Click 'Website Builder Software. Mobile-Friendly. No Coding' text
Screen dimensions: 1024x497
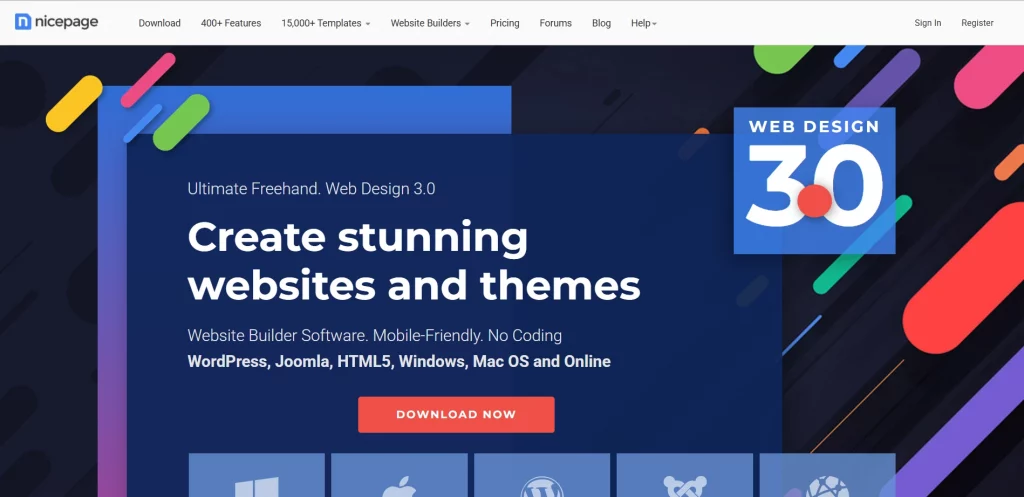pos(375,336)
